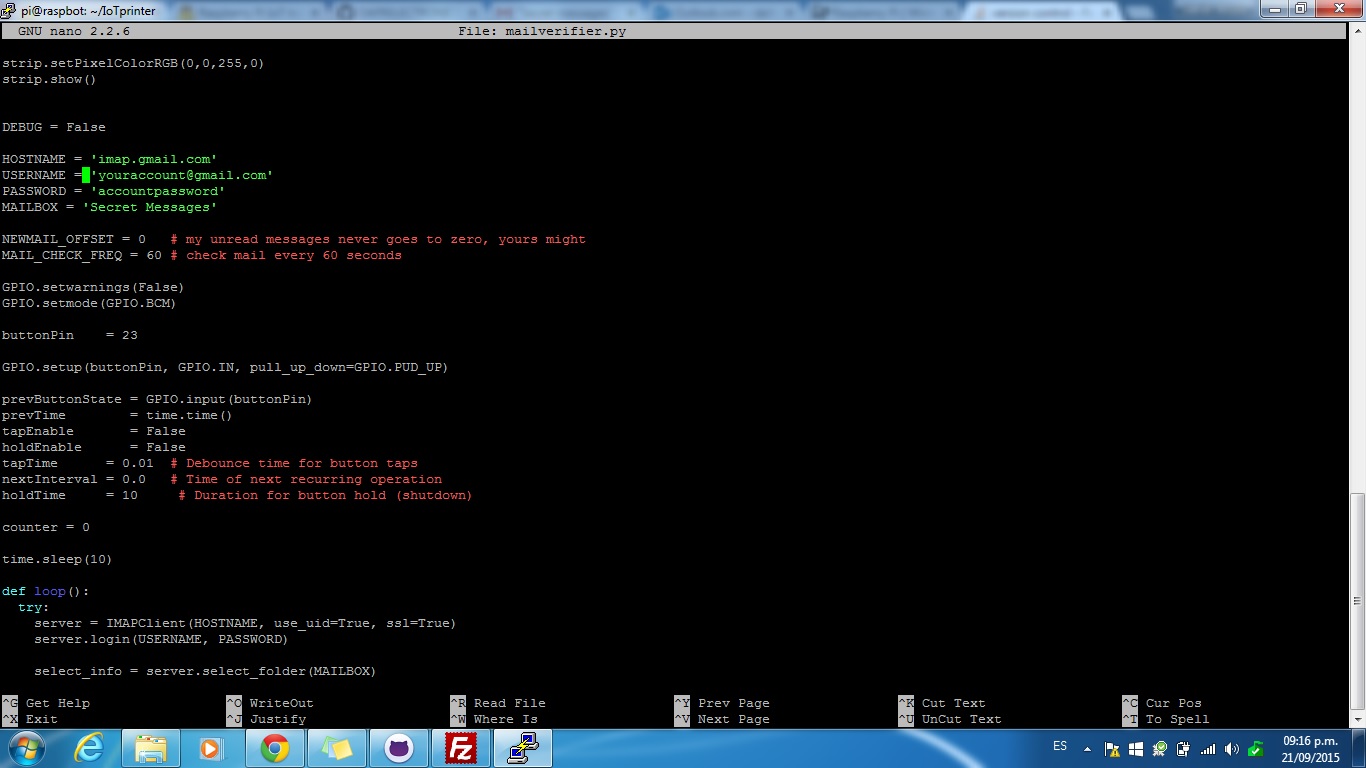Click the 'select_info = server.select_folder(MAILBOX)' line
The height and width of the screenshot is (768, 1366).
[x=206, y=671]
